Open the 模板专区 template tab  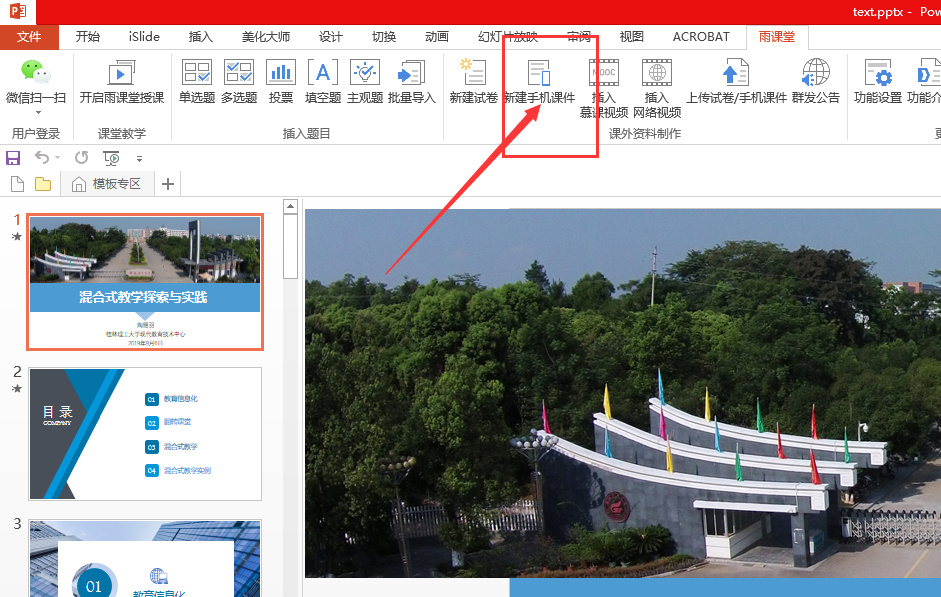(x=107, y=184)
